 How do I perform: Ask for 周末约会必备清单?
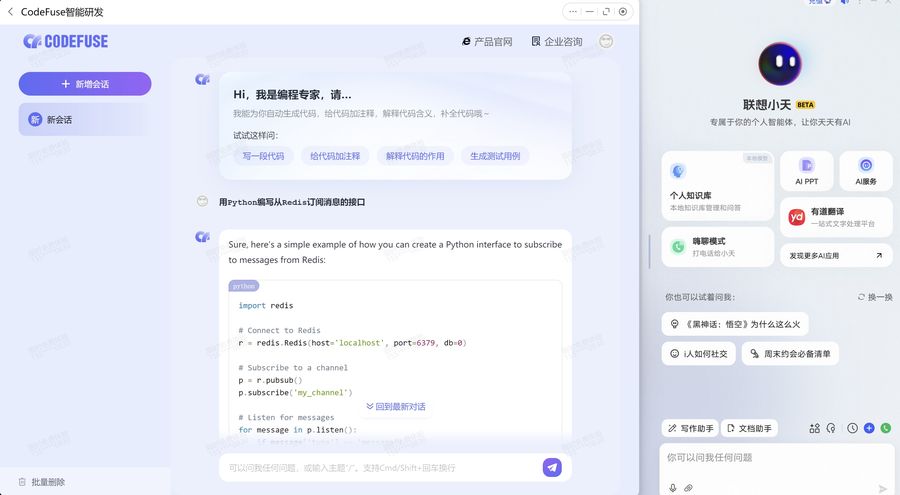tap(790, 354)
